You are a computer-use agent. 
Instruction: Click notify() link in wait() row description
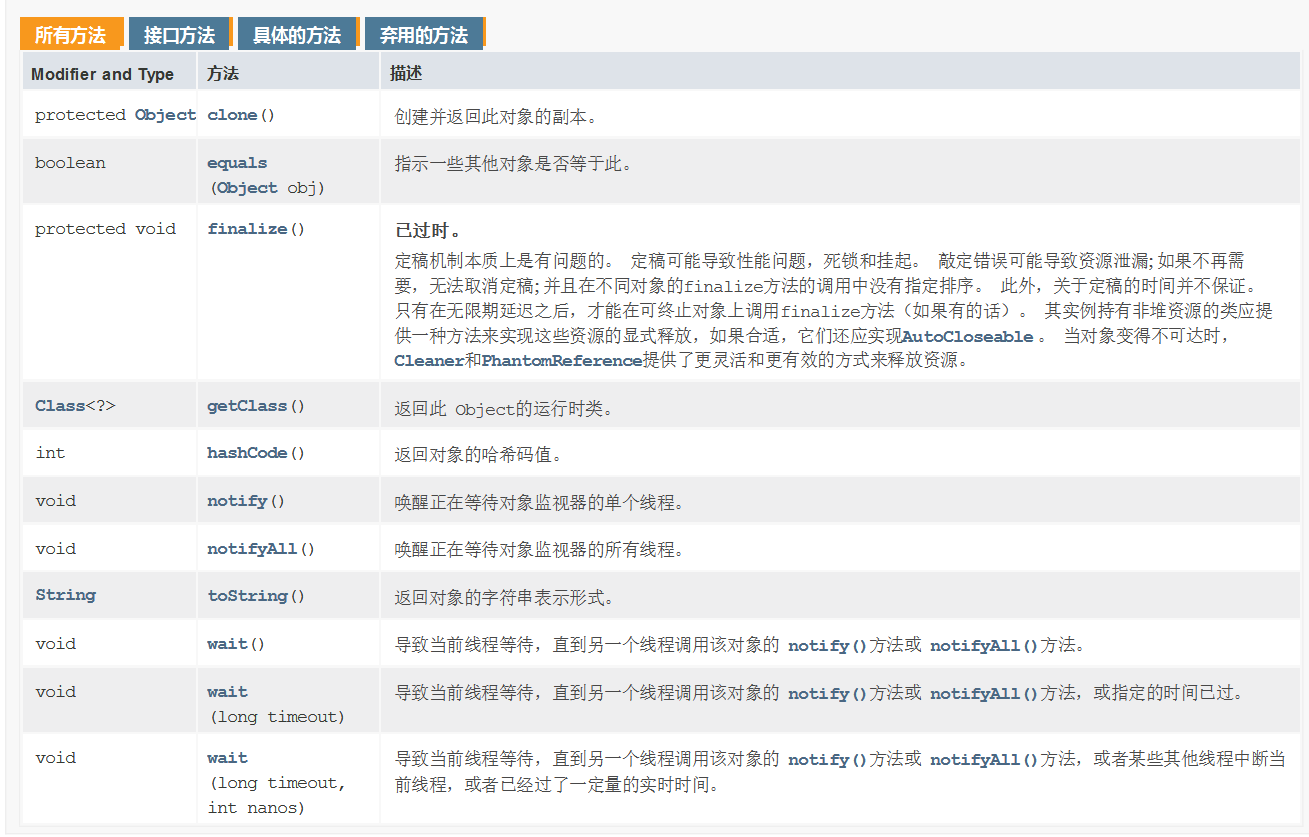pyautogui.click(x=827, y=646)
